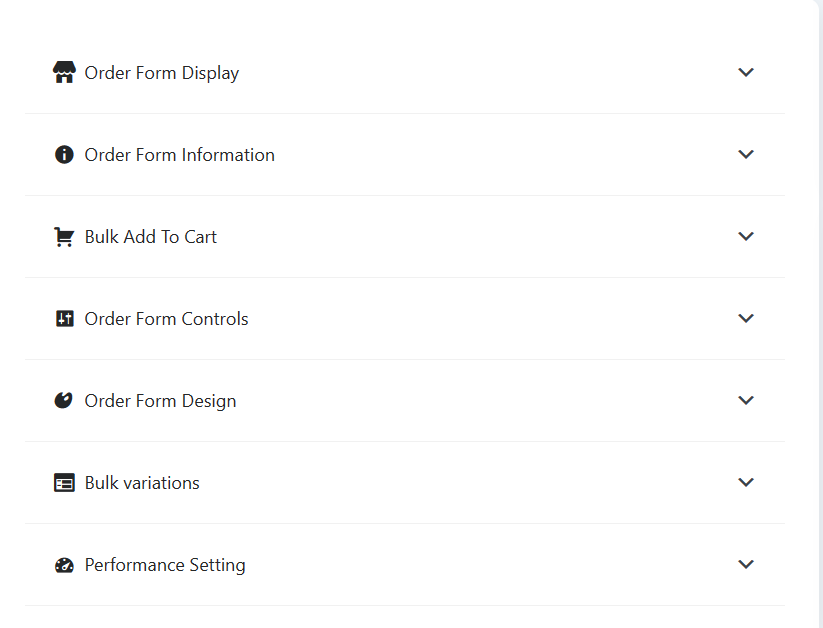Open the Order Form Controls label
This screenshot has height=628, width=823.
(x=166, y=319)
